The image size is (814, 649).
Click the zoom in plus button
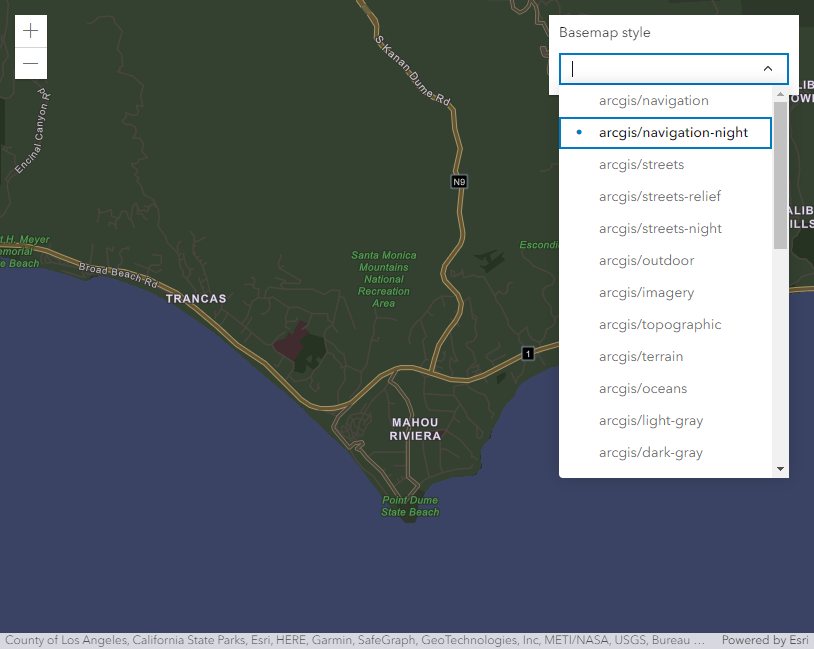(31, 31)
